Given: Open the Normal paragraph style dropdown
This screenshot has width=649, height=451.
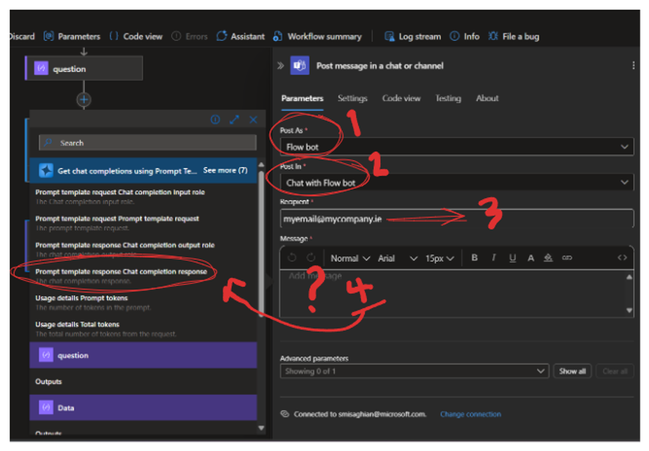Looking at the screenshot, I should pos(350,258).
